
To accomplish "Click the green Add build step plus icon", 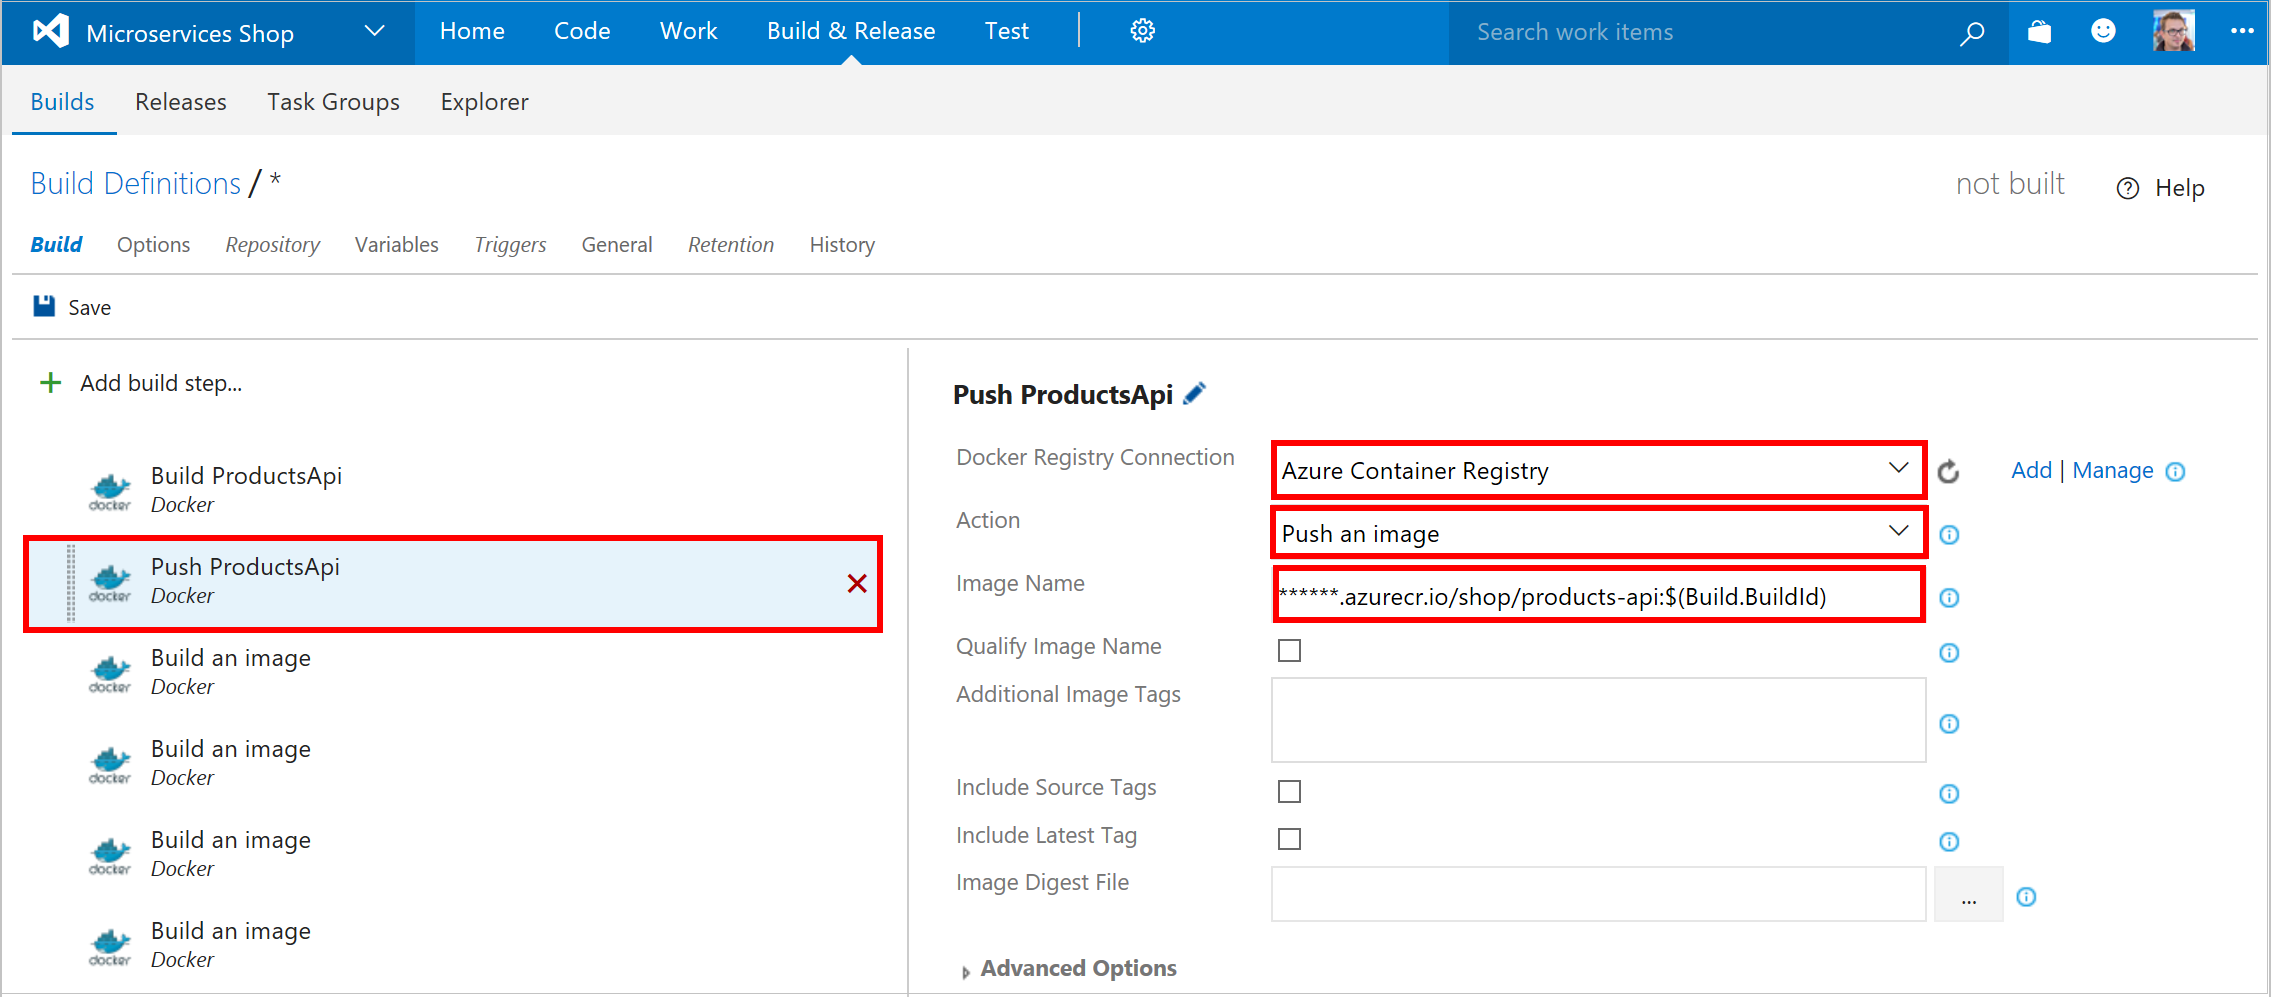I will (50, 382).
